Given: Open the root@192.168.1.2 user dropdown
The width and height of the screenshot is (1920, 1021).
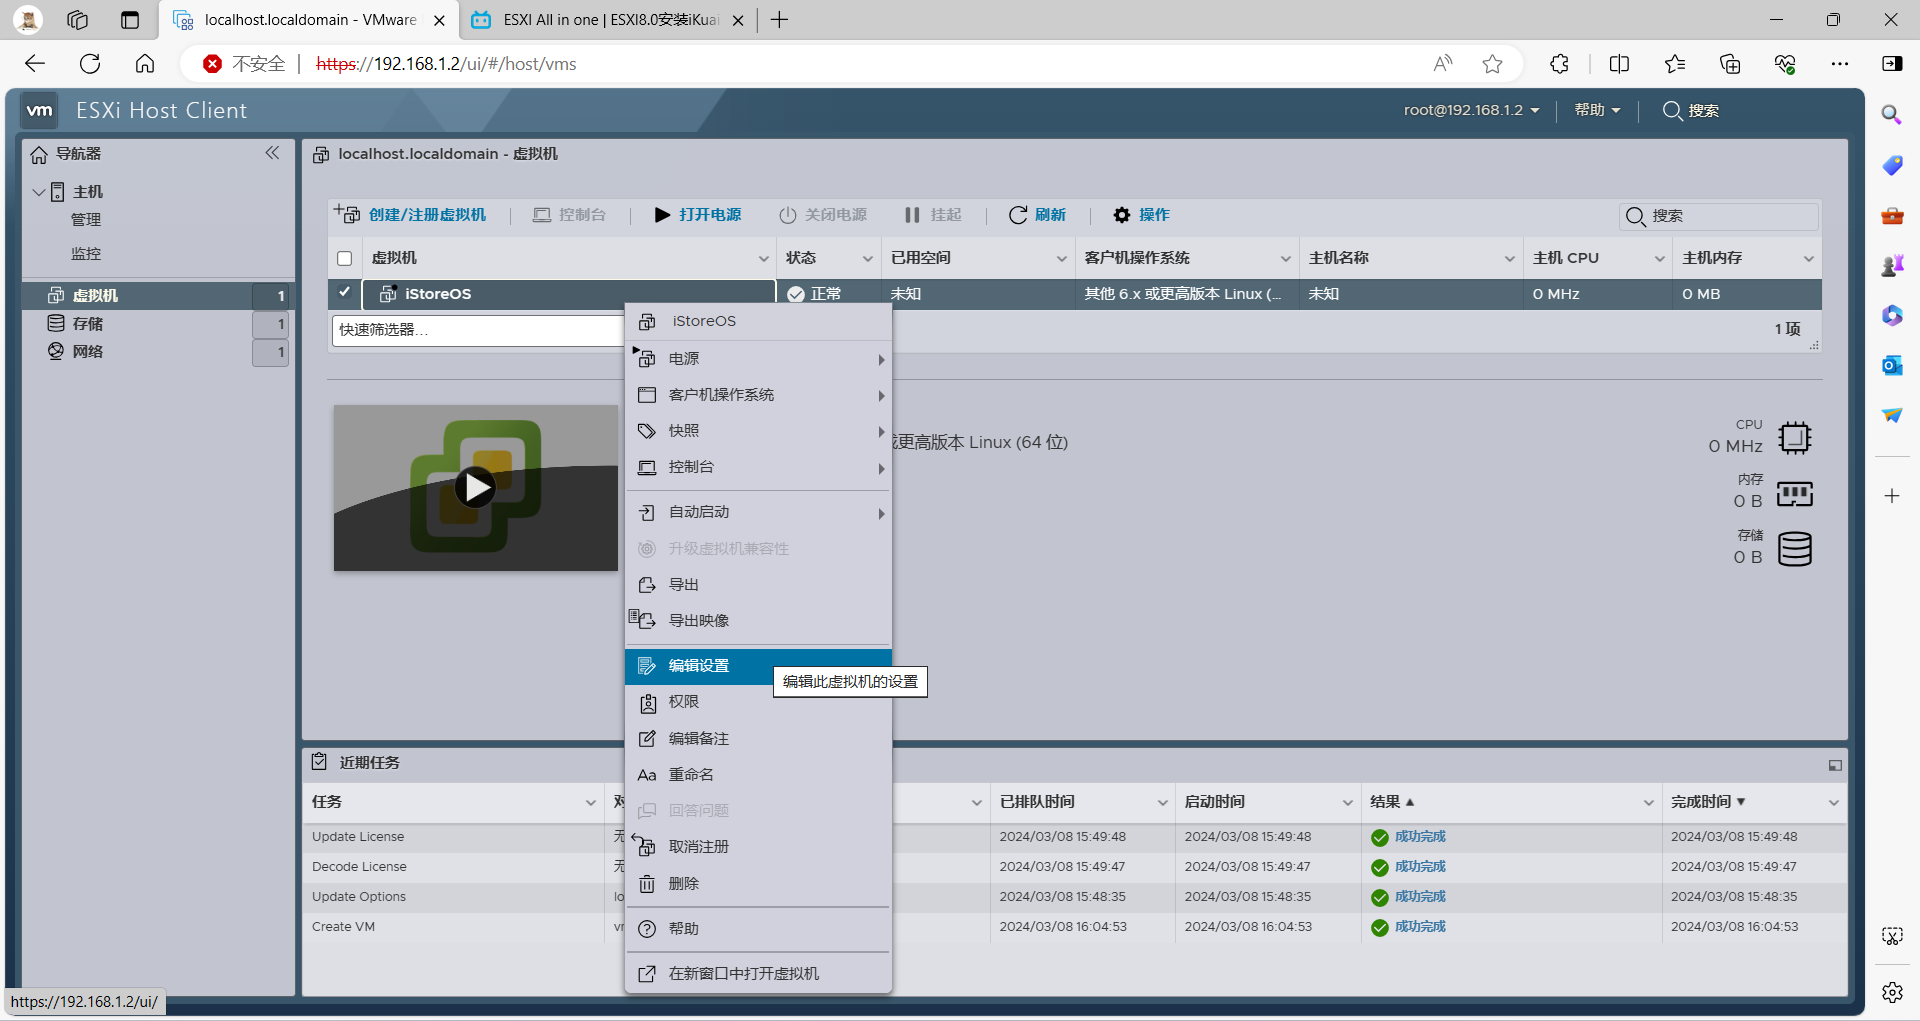Looking at the screenshot, I should pos(1470,110).
